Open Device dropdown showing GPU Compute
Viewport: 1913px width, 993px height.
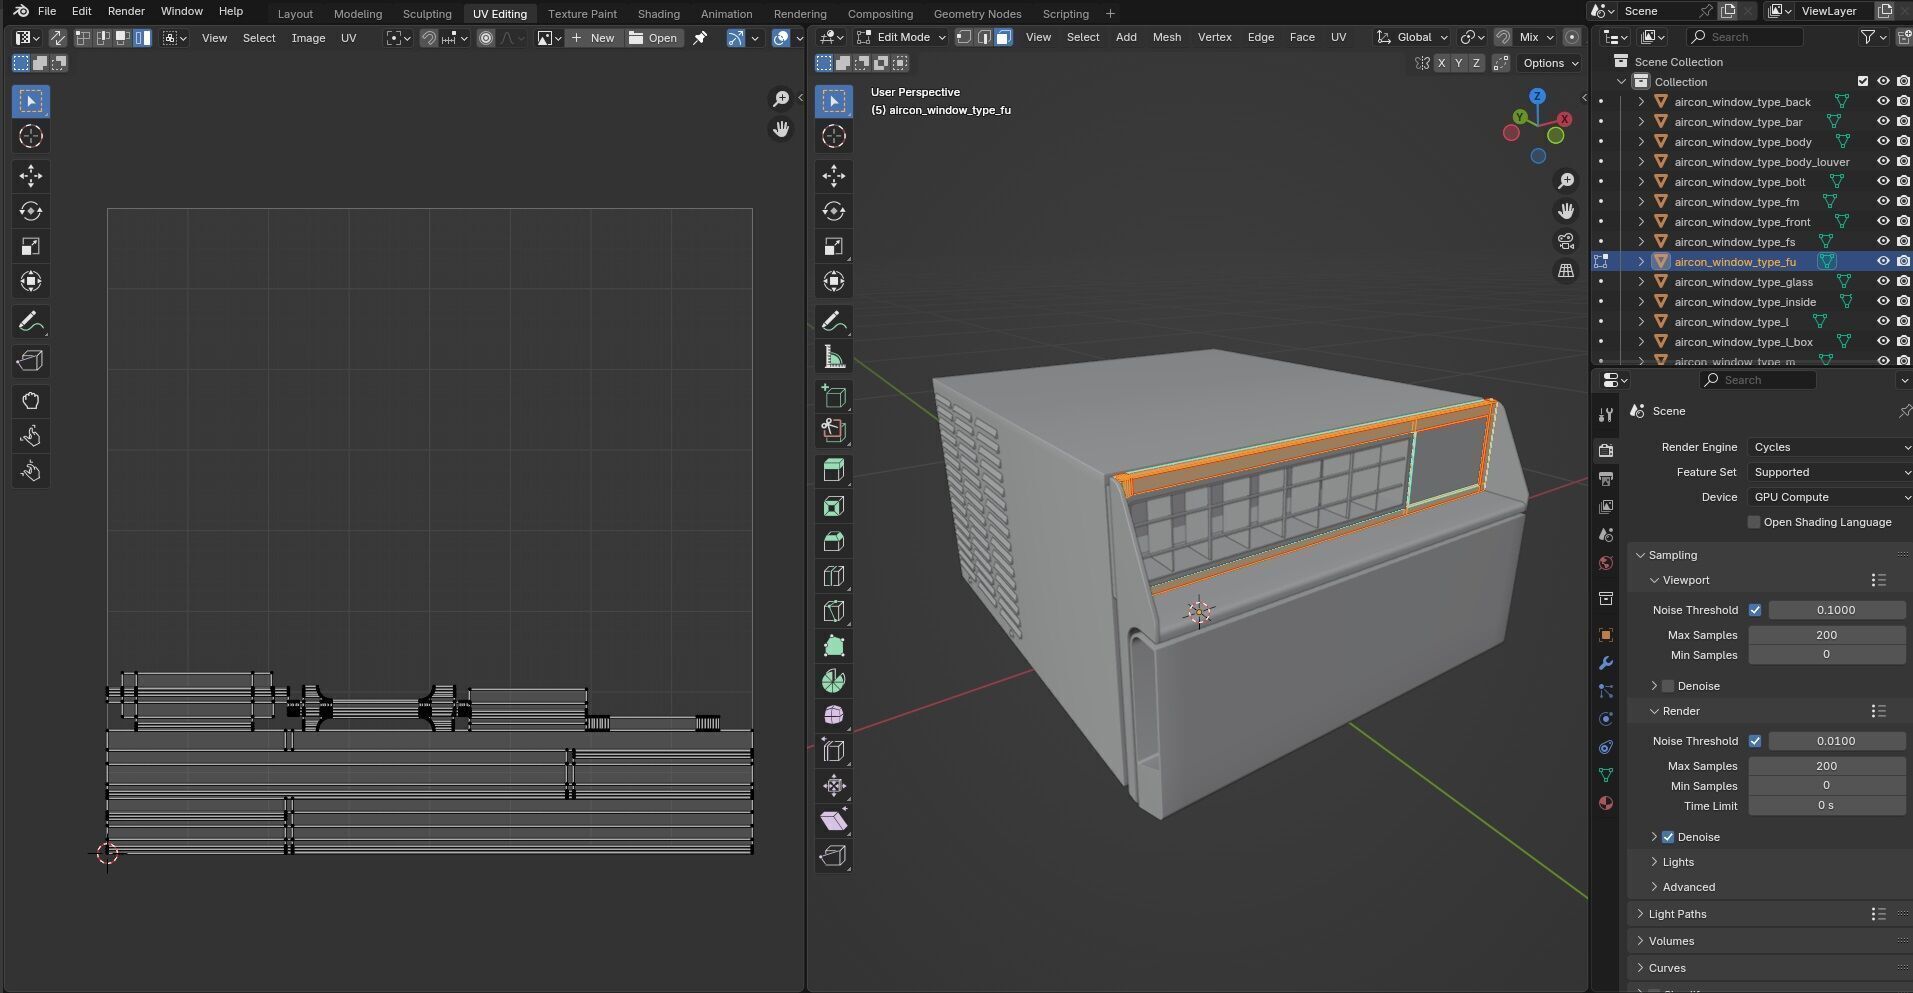(1829, 497)
